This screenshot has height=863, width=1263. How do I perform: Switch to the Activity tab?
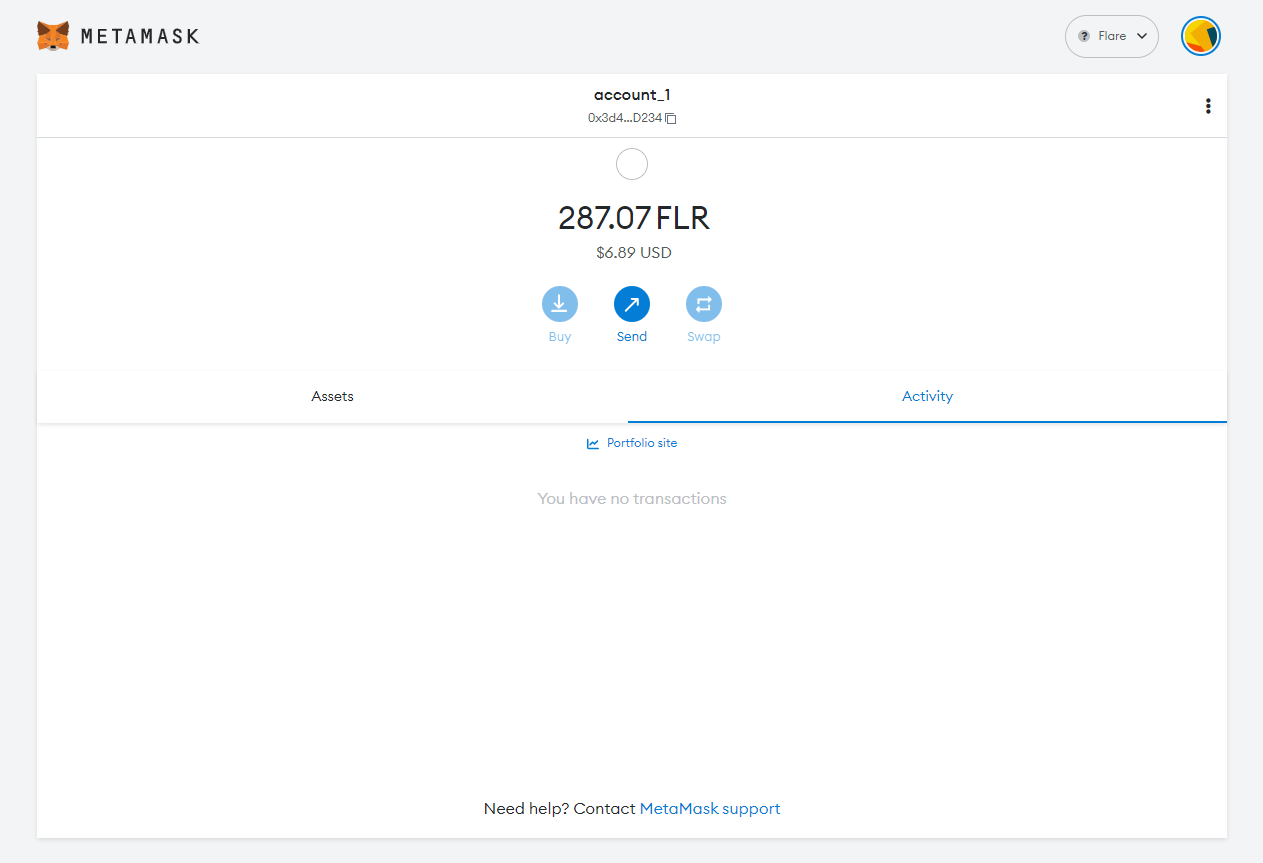pyautogui.click(x=927, y=396)
